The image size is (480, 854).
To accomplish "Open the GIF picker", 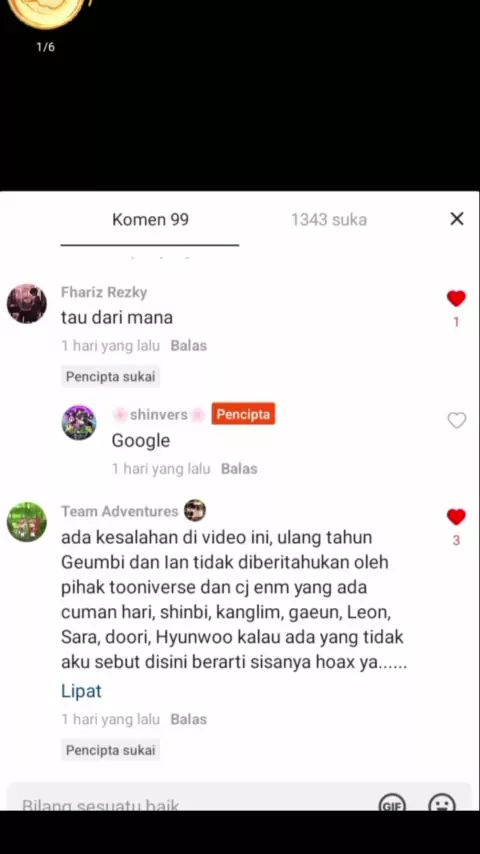I will 392,802.
